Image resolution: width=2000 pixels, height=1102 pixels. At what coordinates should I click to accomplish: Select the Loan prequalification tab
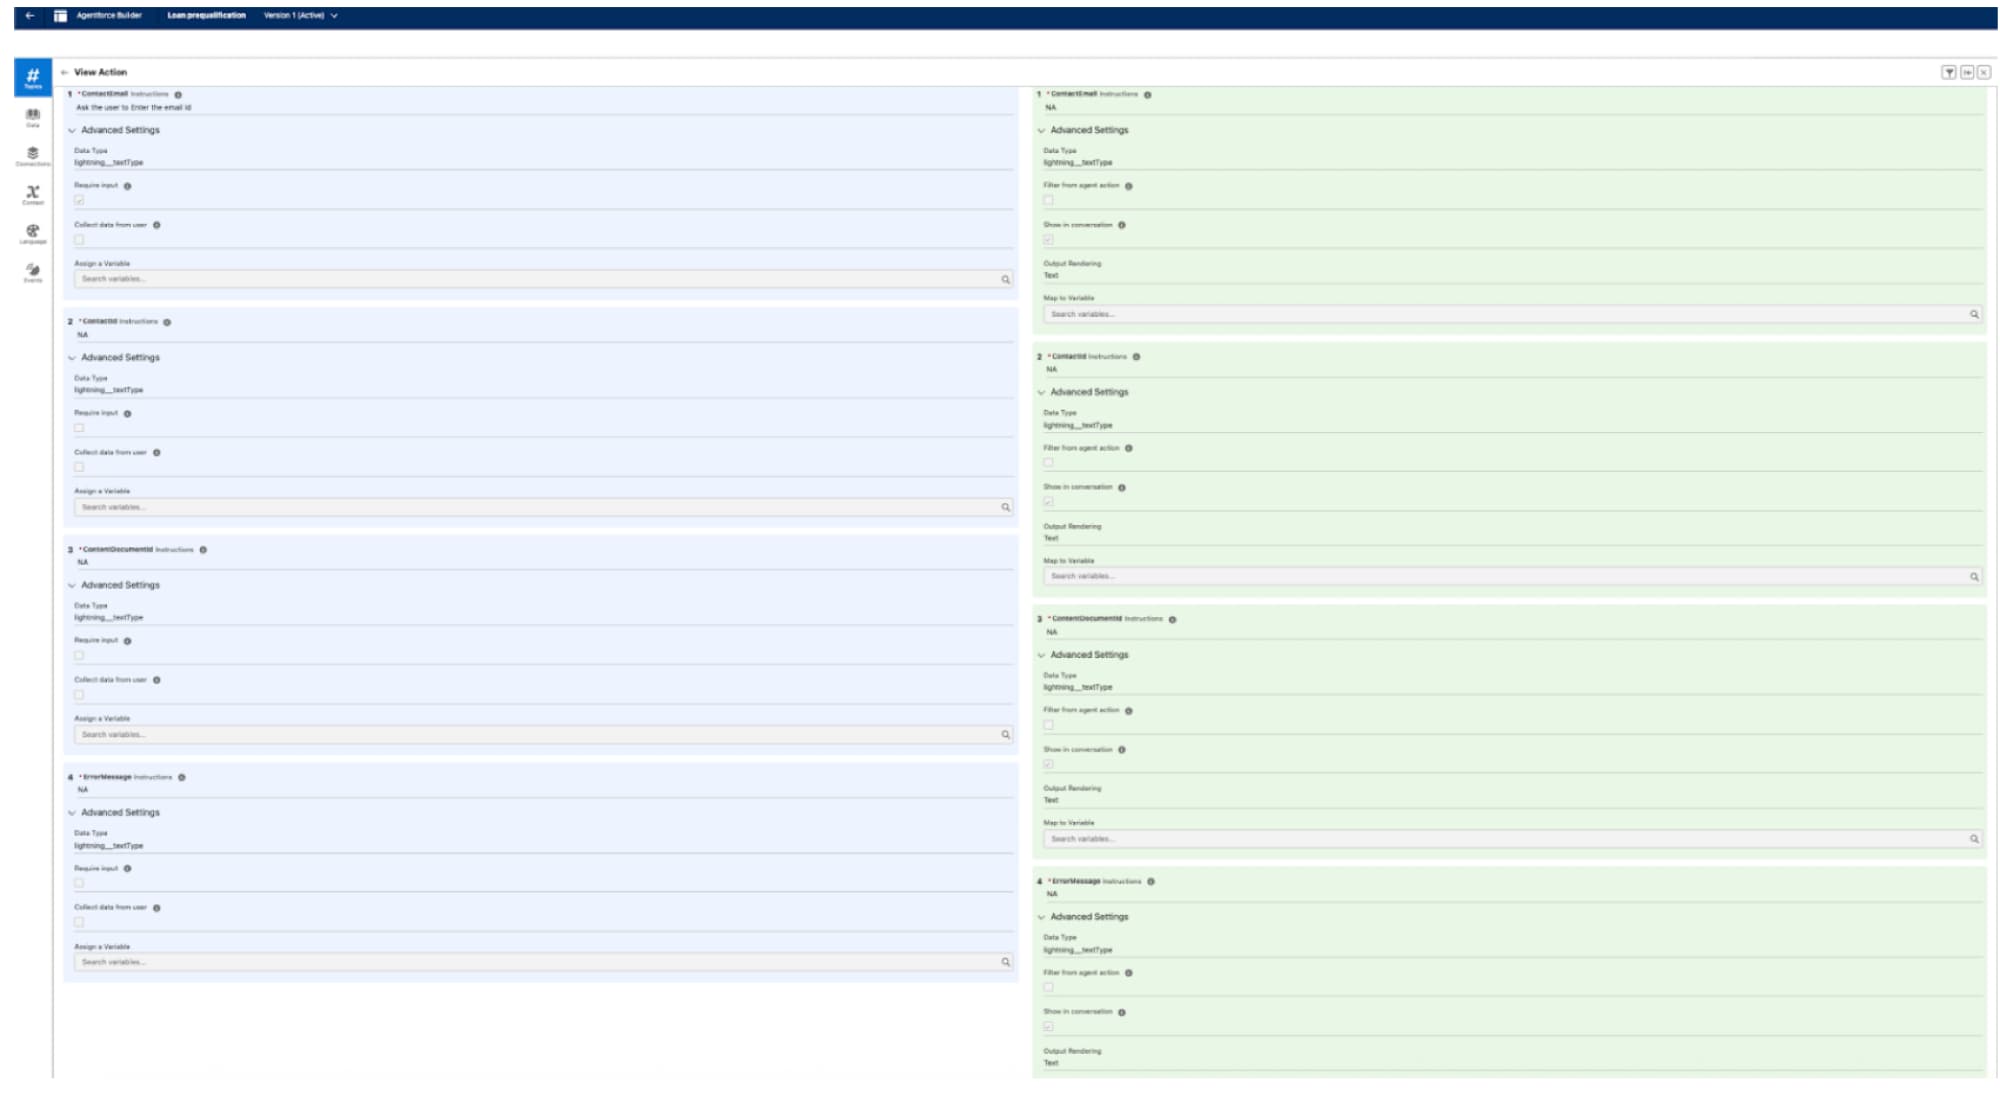pos(206,16)
